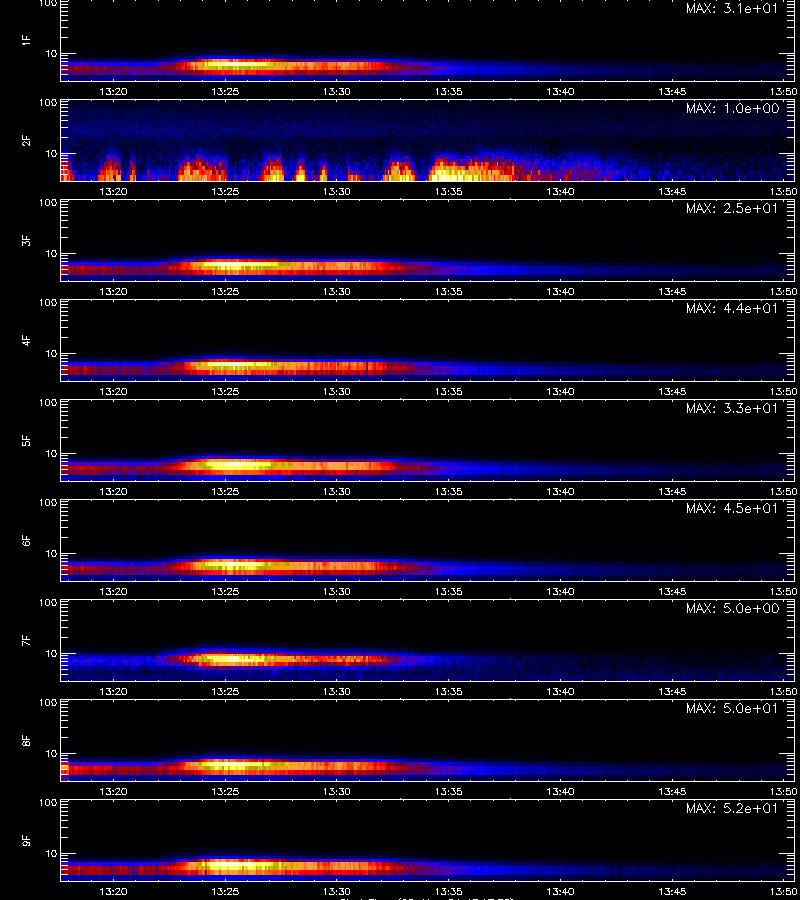Click the 13:30 time tick below panel 2F
800x900 pixels.
(x=336, y=191)
